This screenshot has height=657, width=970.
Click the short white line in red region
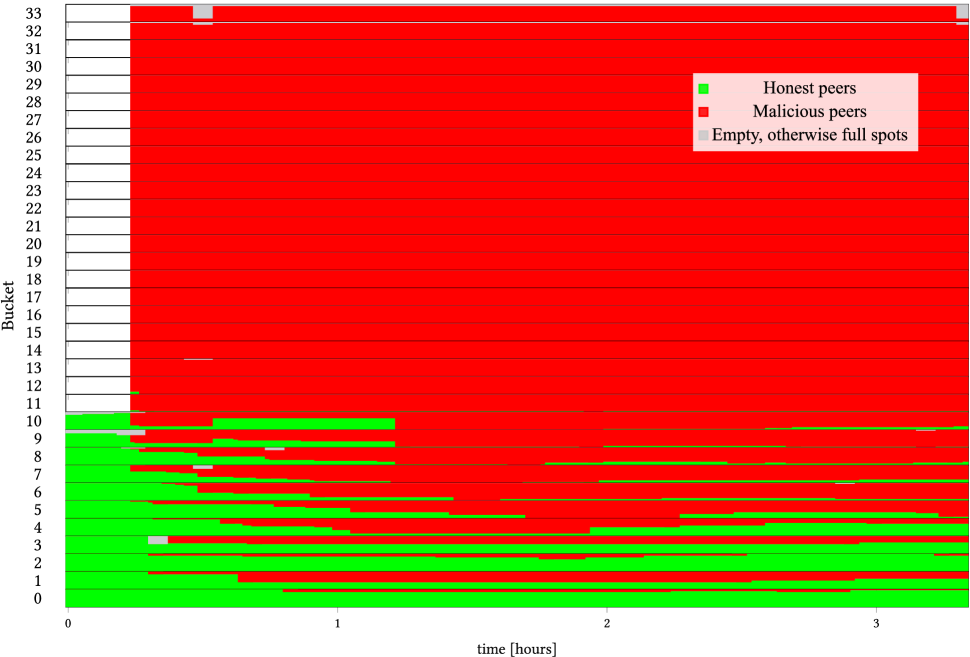coord(198,359)
